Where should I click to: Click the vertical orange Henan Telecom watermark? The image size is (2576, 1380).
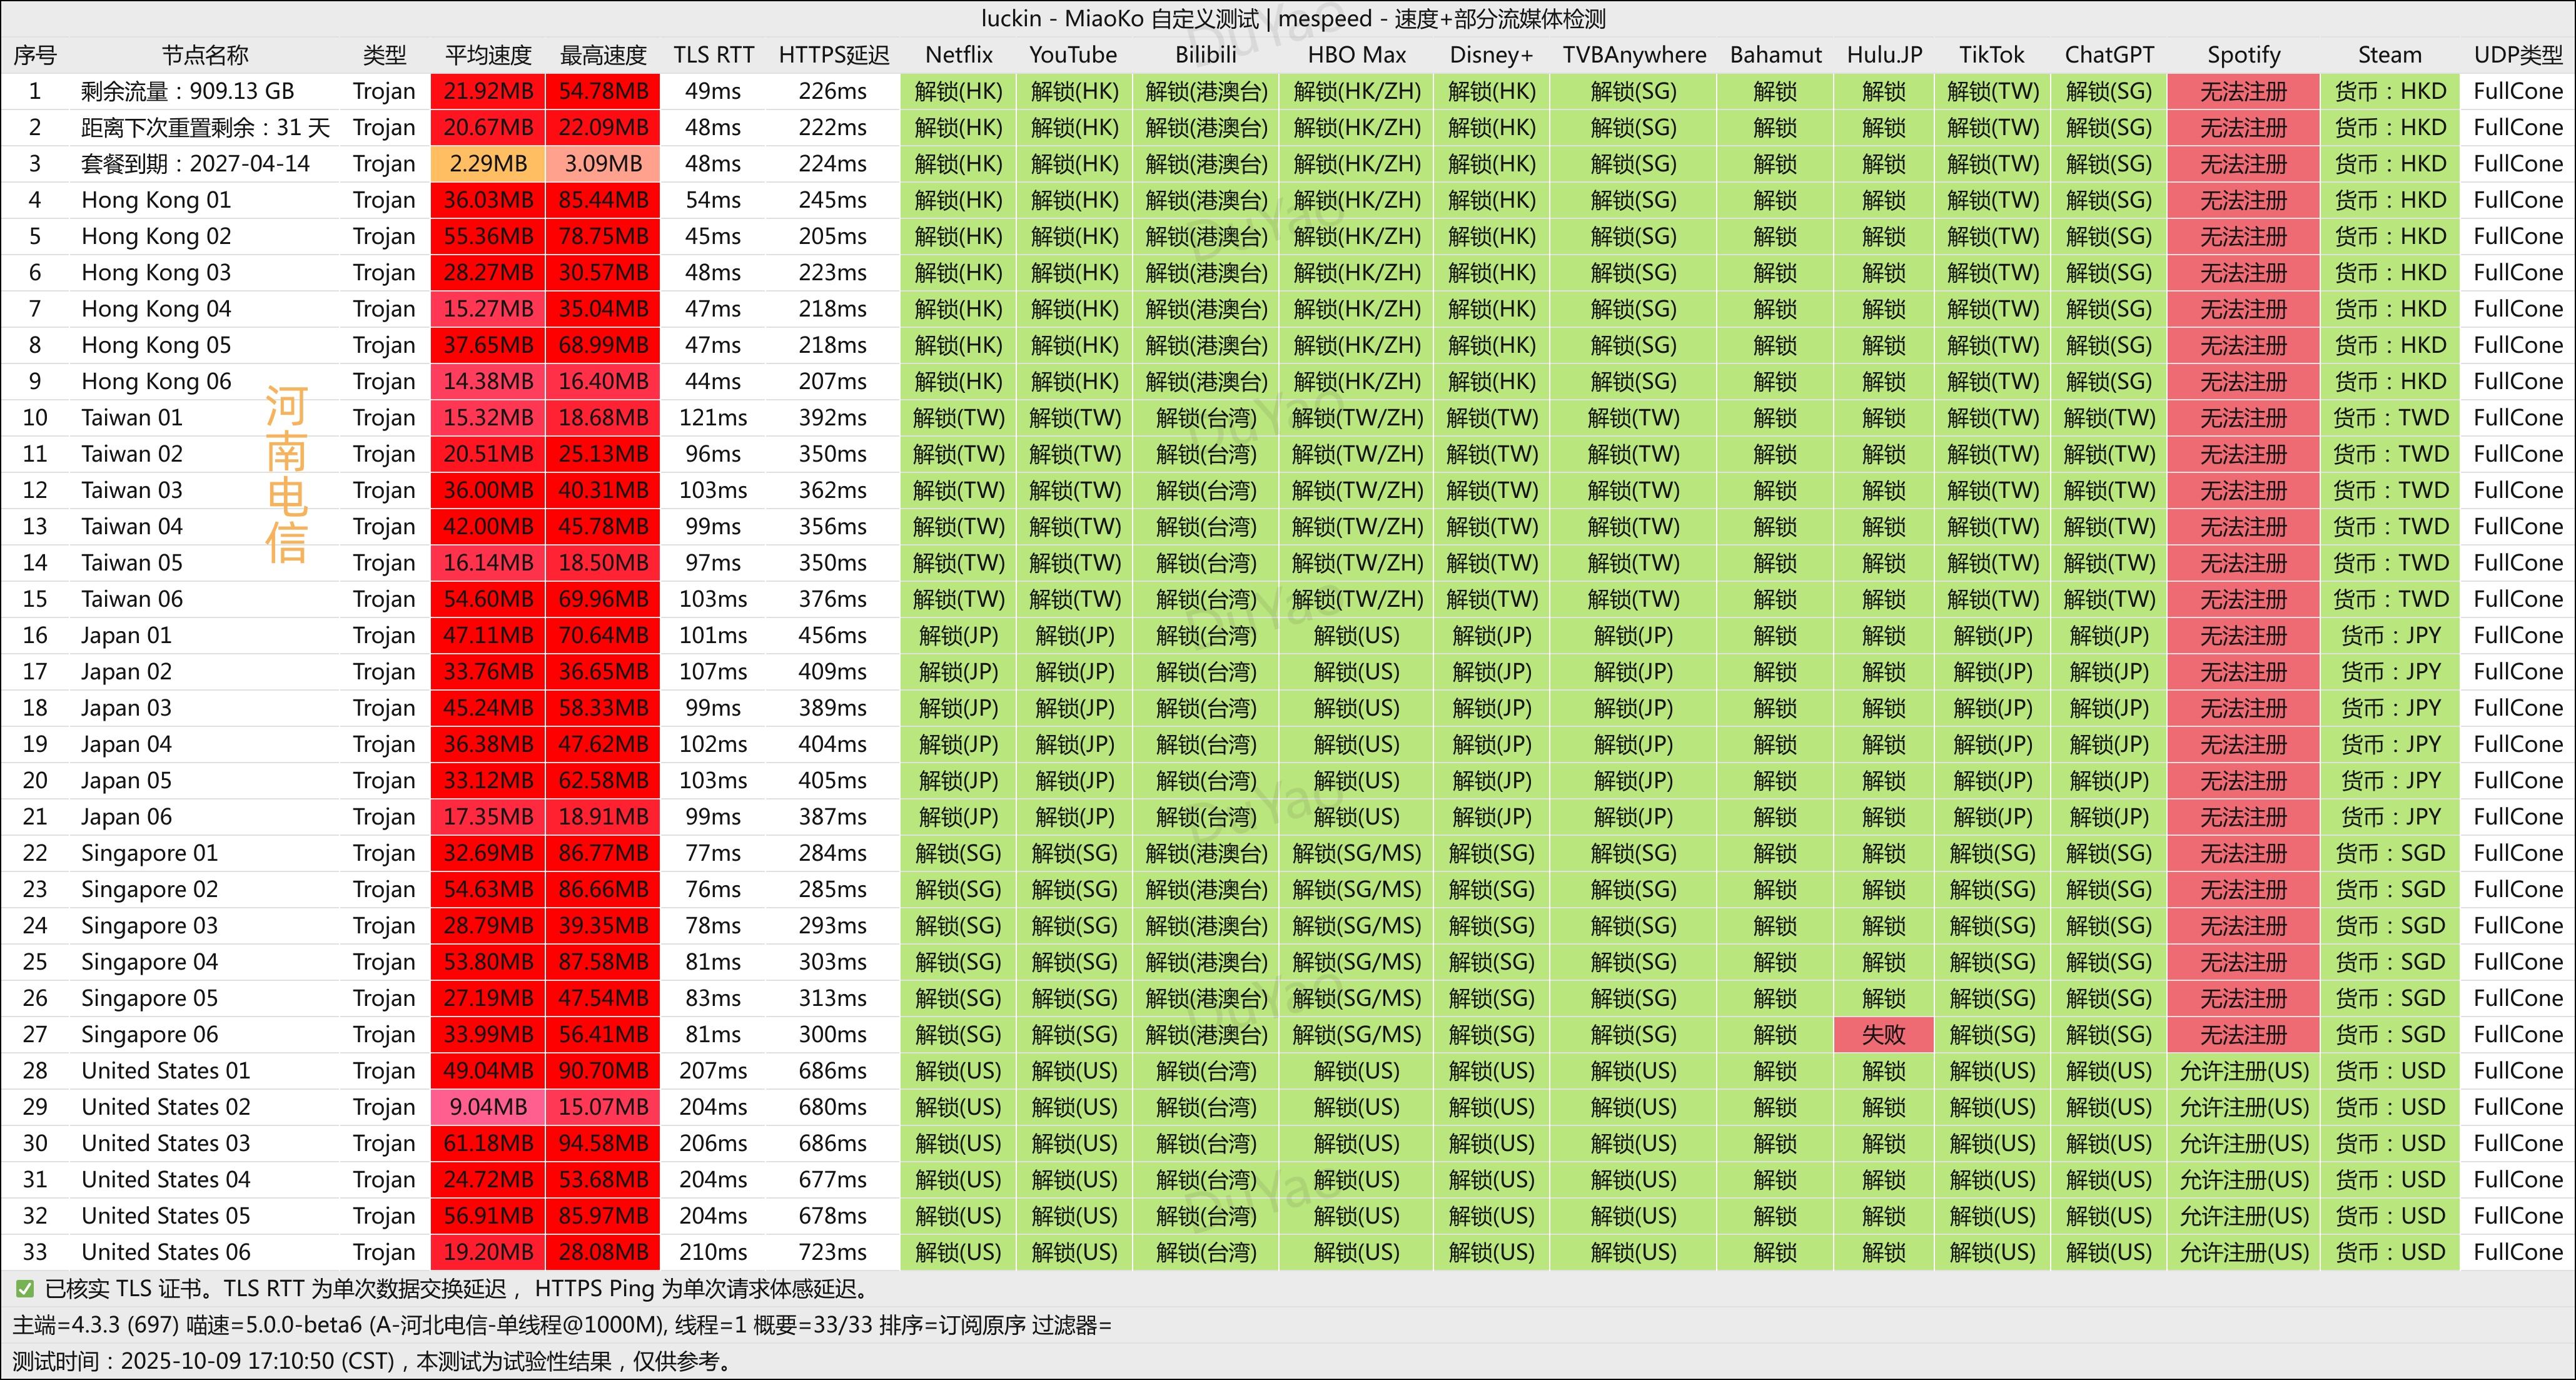point(286,475)
